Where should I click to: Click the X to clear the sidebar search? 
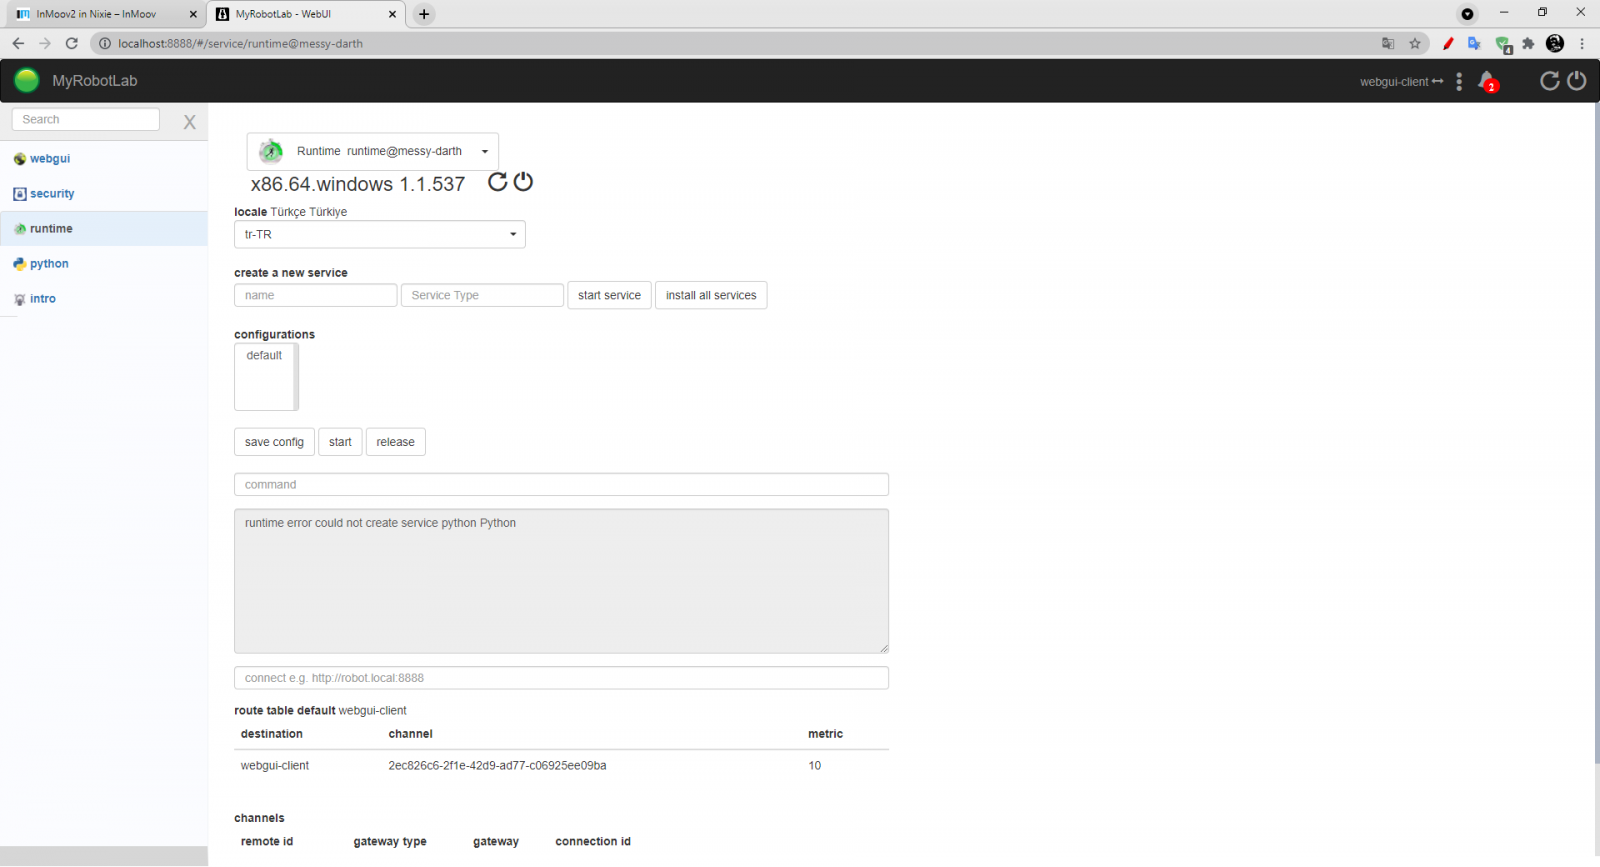(189, 122)
